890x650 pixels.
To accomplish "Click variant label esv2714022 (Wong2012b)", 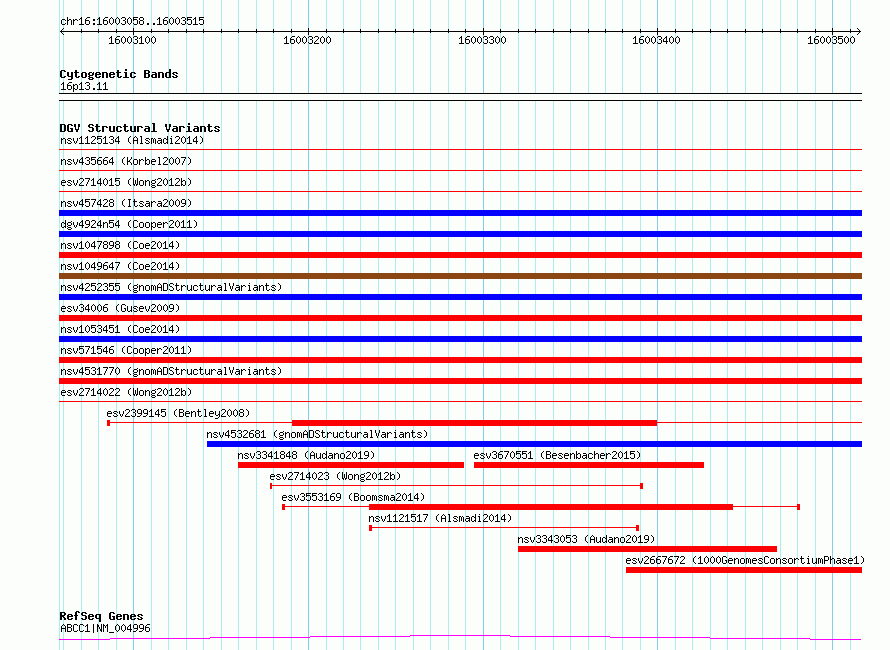I will [x=126, y=392].
